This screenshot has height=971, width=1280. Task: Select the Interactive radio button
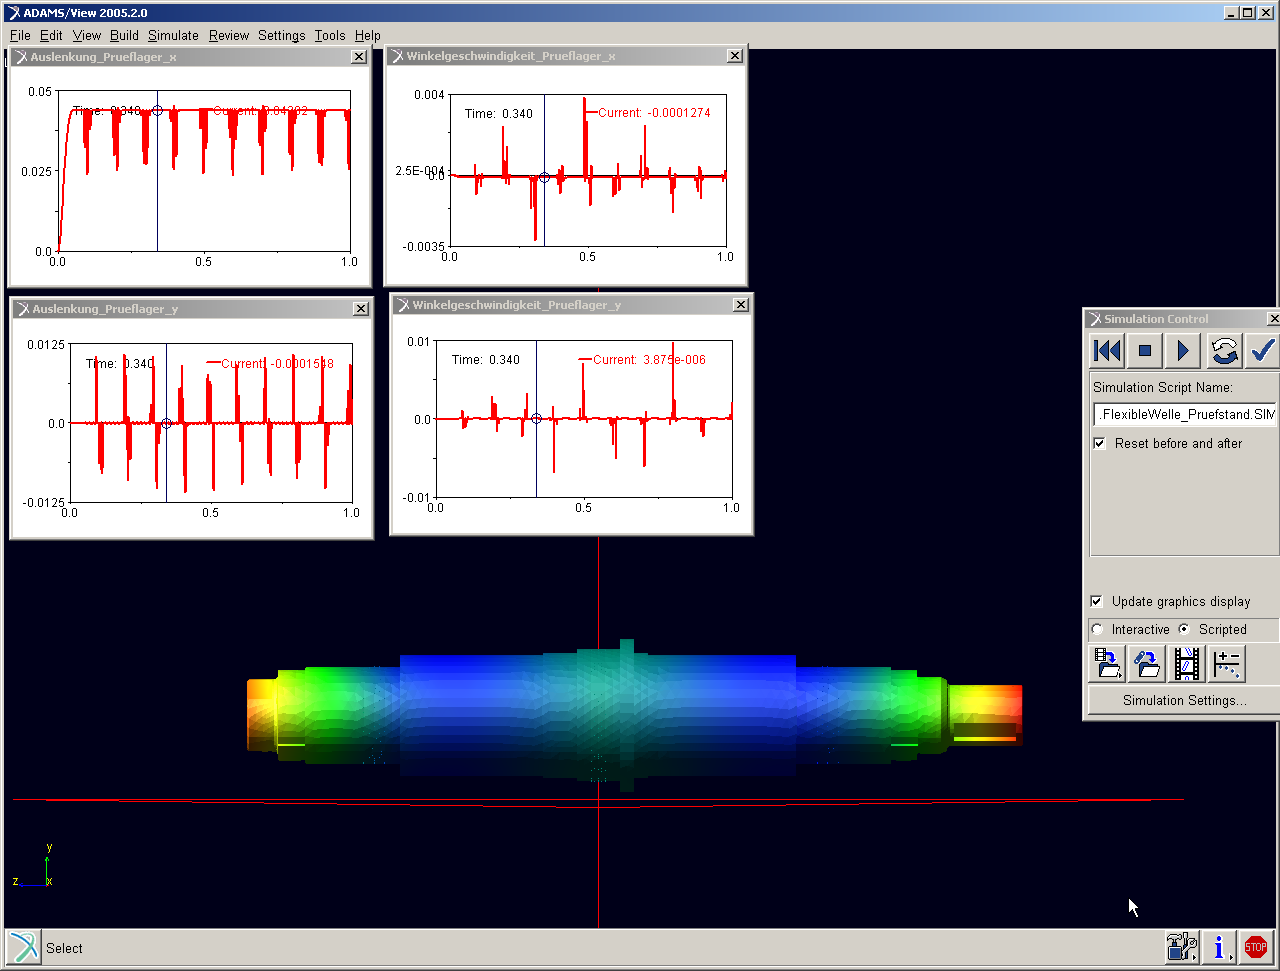point(1098,629)
